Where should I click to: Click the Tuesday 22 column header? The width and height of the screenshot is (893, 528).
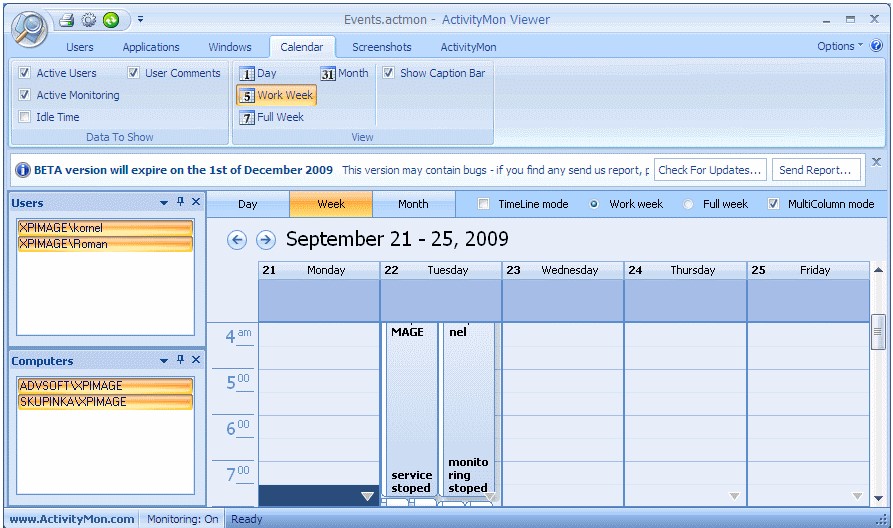[x=441, y=270]
